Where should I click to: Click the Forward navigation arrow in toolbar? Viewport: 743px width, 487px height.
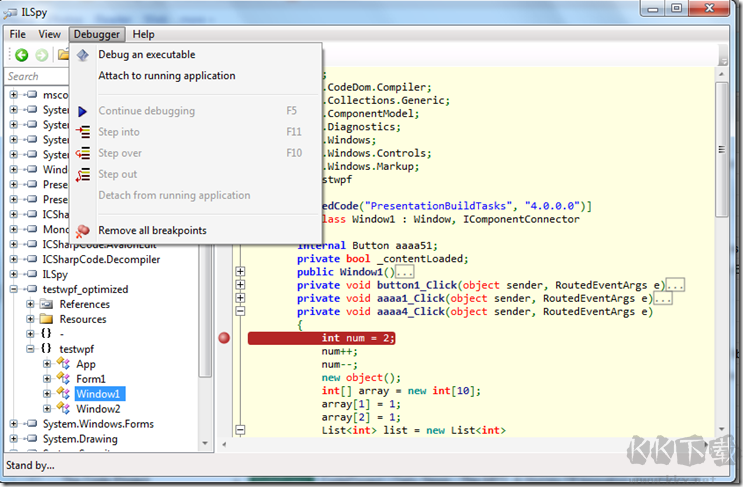coord(41,55)
